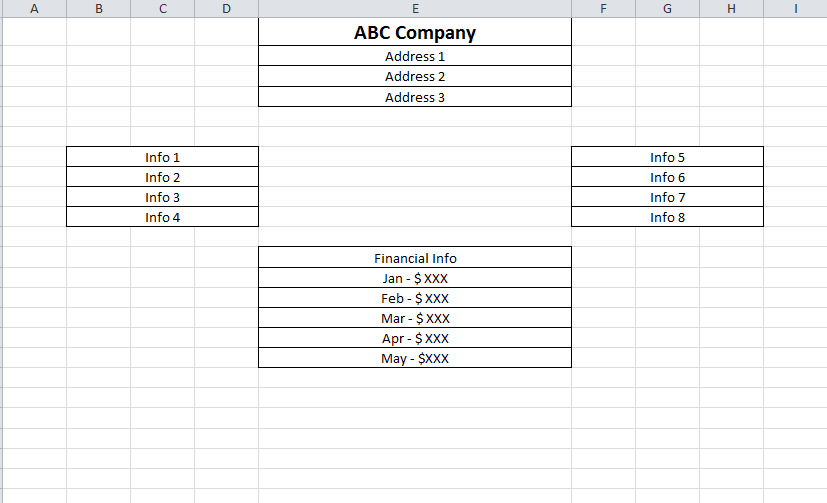This screenshot has height=503, width=827.
Task: Click the column I header
Action: point(795,9)
